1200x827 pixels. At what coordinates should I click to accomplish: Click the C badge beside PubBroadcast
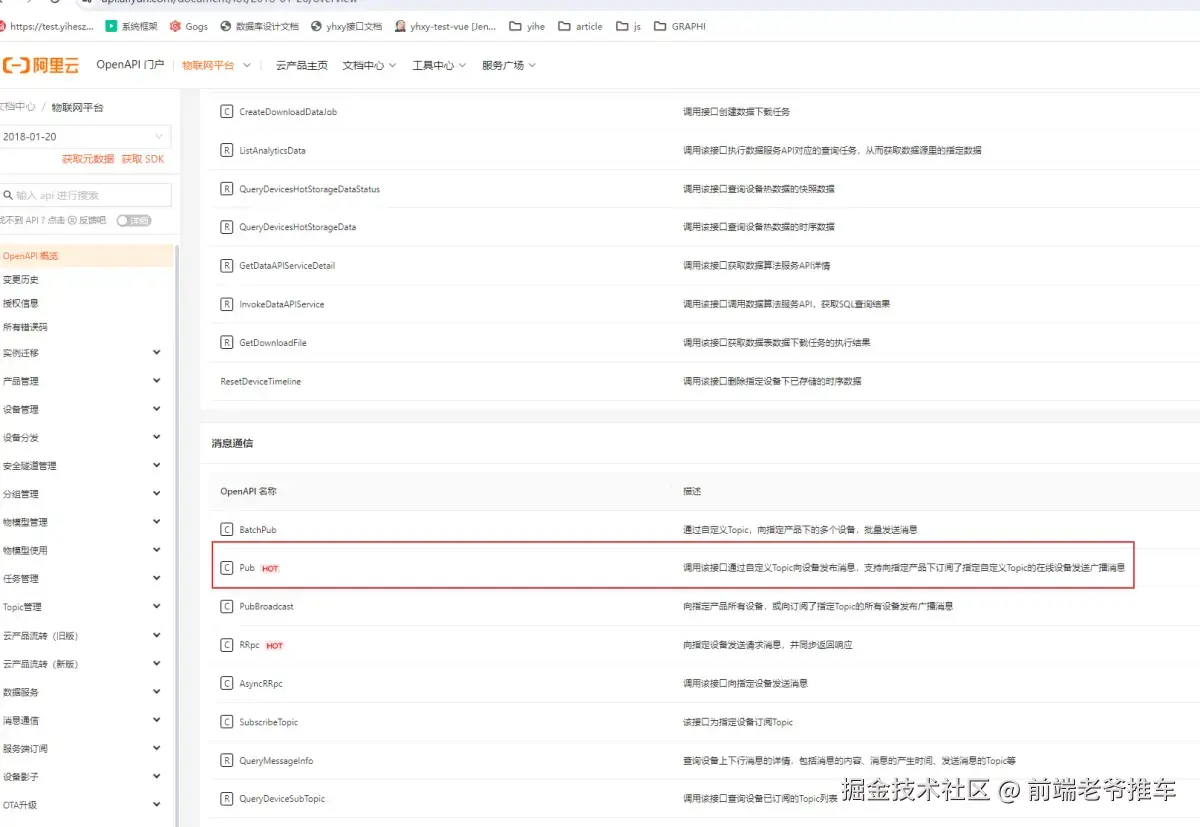tap(227, 606)
